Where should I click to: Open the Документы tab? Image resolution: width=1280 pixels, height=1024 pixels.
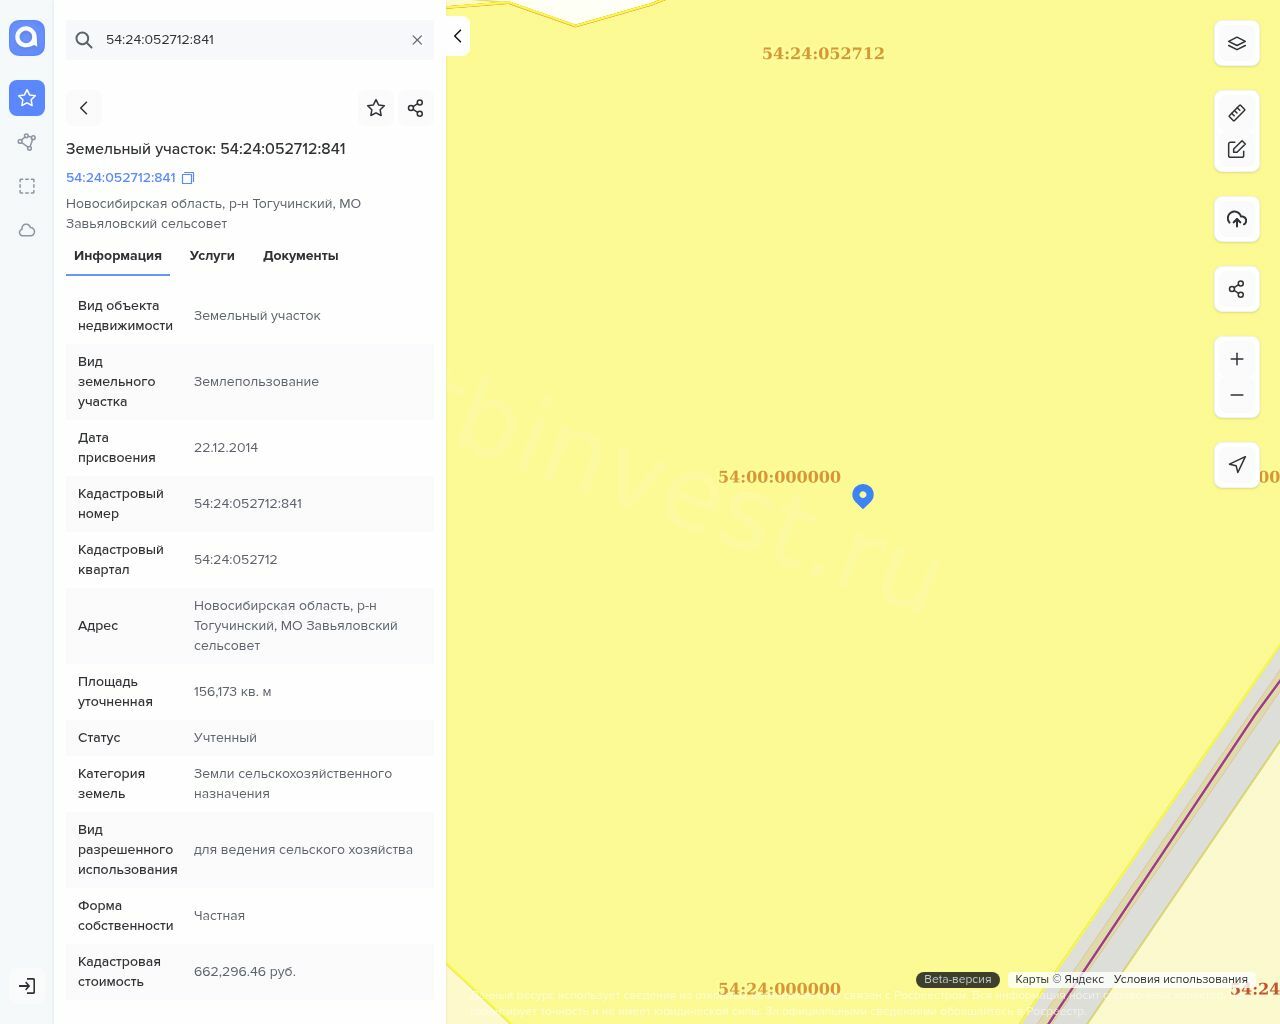(x=300, y=256)
